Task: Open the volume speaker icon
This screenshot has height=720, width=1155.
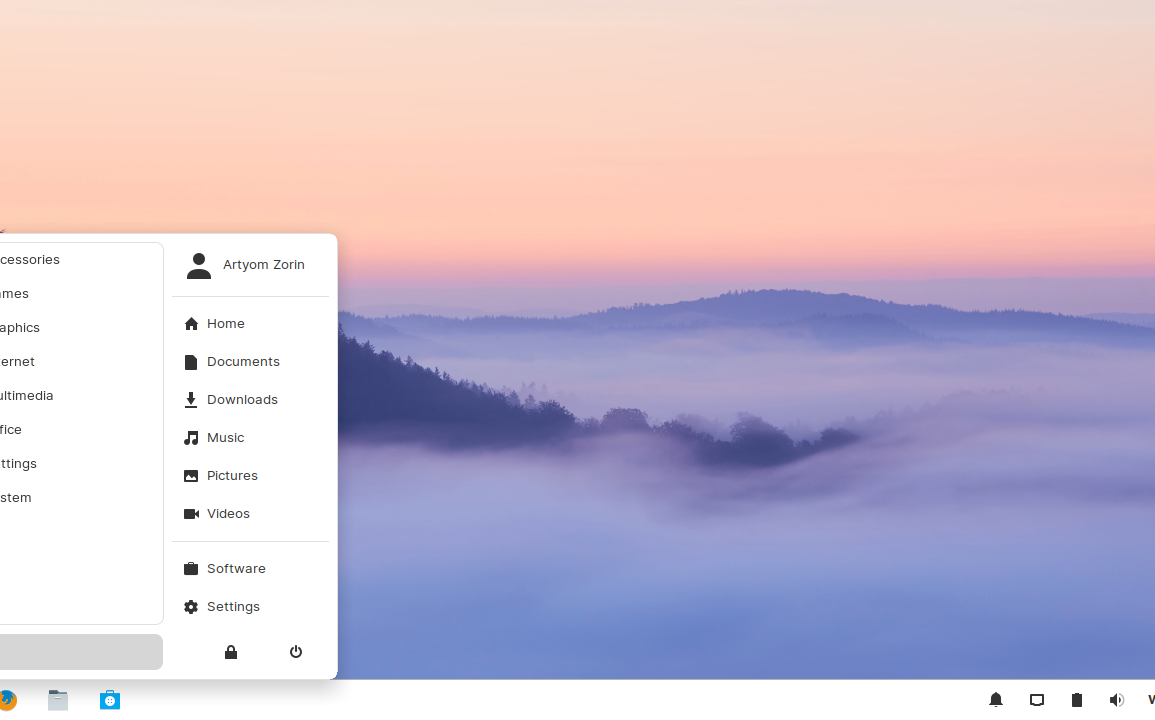Action: click(1117, 700)
